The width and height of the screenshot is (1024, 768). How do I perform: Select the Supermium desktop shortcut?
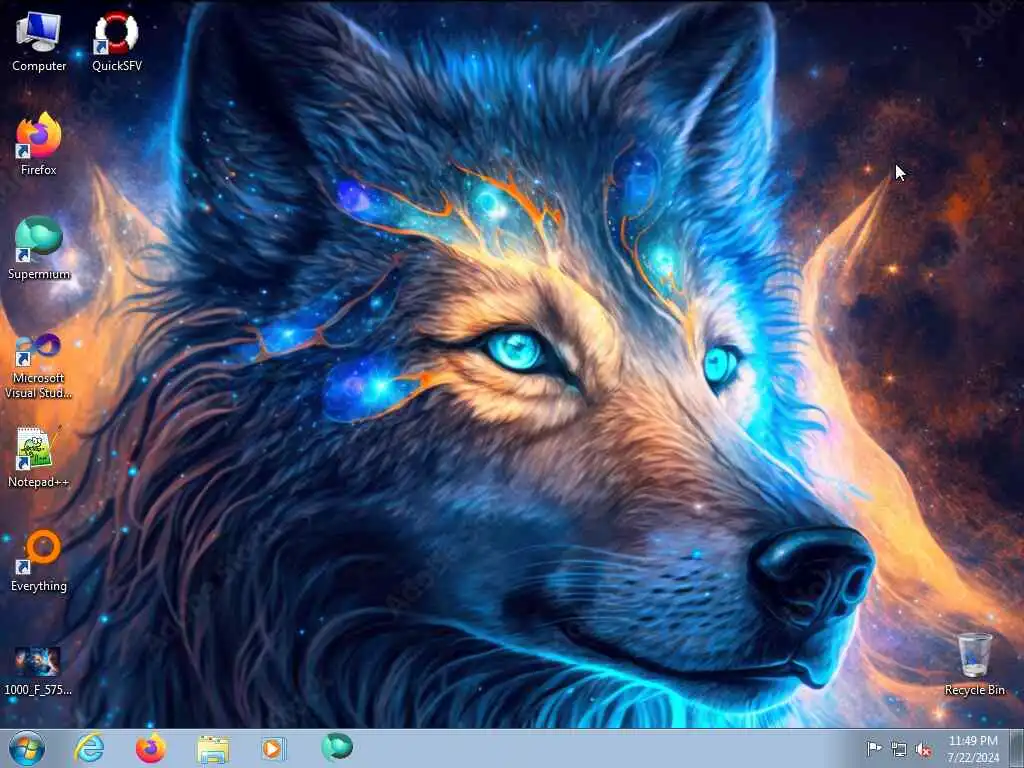tap(39, 248)
